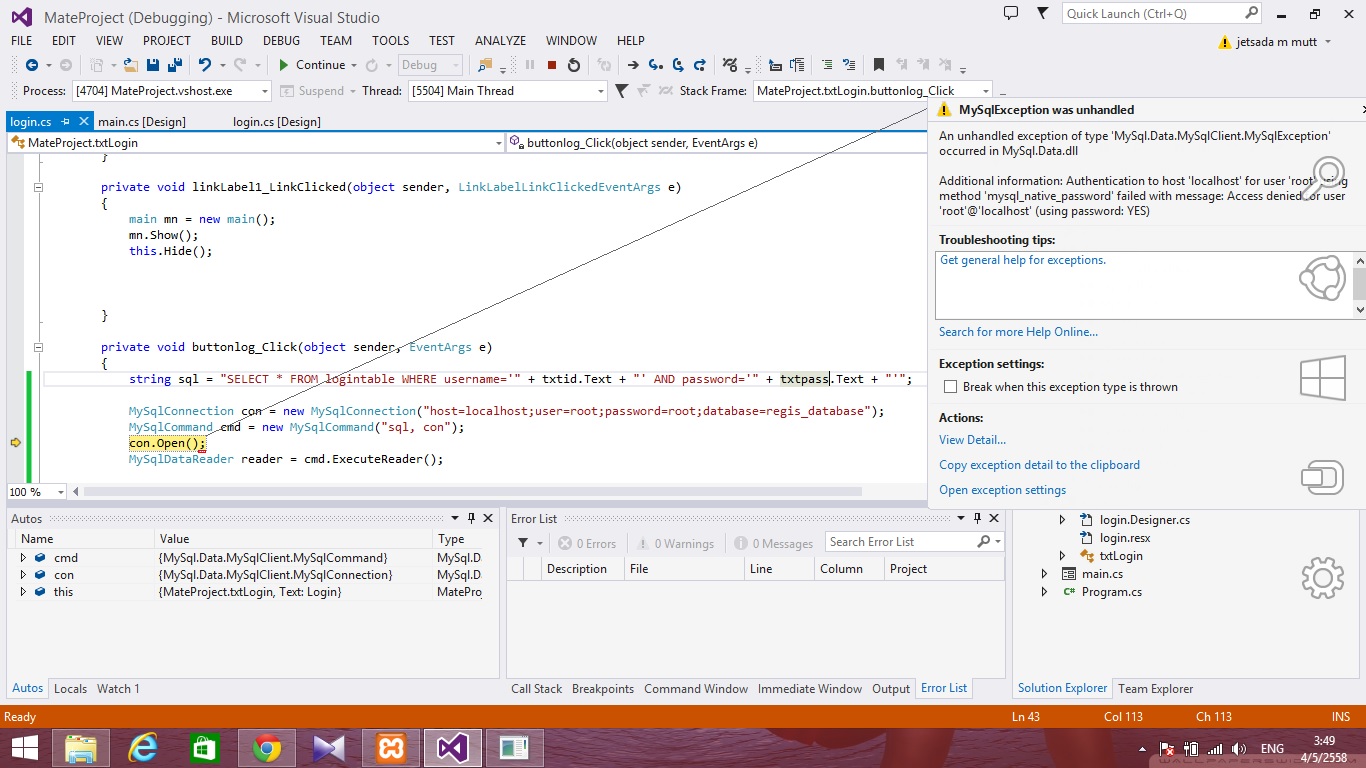Click the thread filter funnel icon

pos(621,91)
